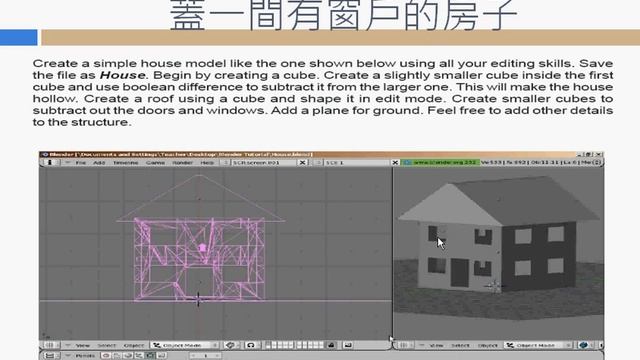Switch to Shading context buttons icon
640x360 pixels.
pos(128,356)
